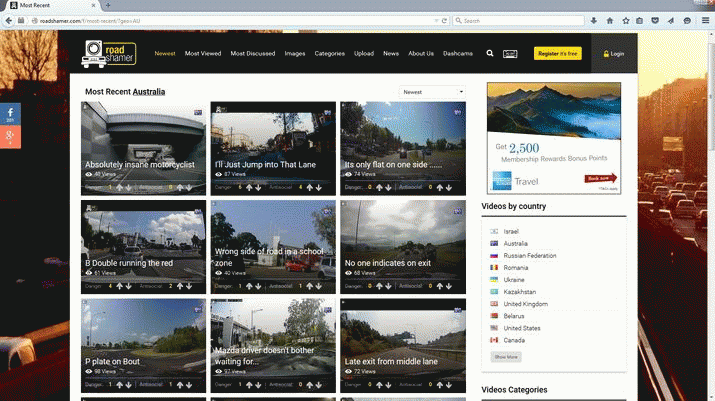Open the News section
715x401 pixels.
click(391, 53)
